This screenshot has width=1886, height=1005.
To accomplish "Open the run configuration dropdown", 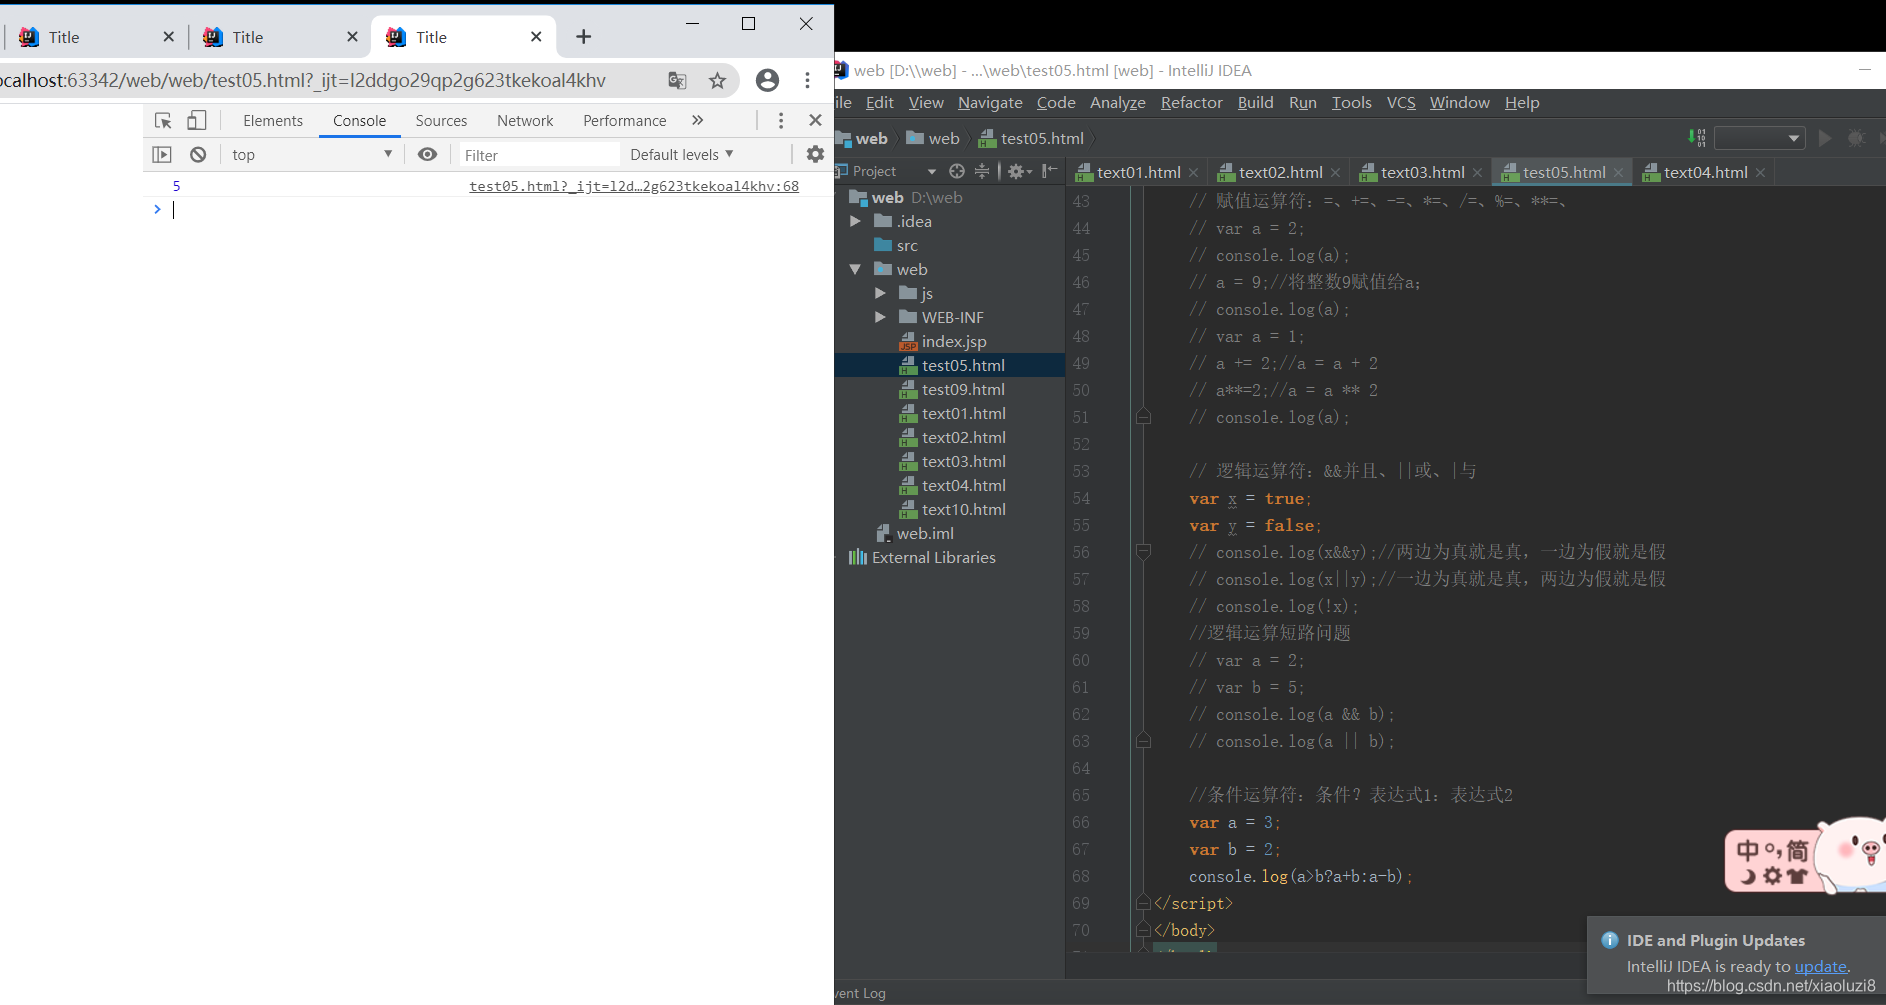I will click(x=1759, y=138).
